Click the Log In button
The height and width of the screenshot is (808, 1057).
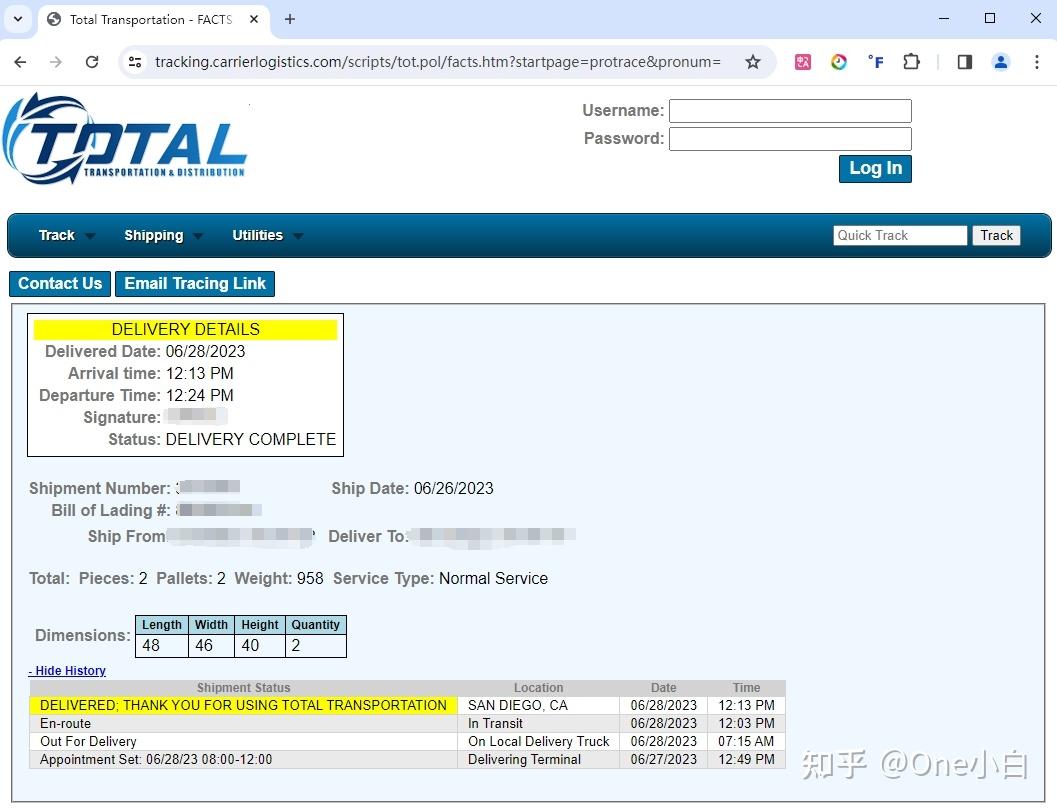874,168
